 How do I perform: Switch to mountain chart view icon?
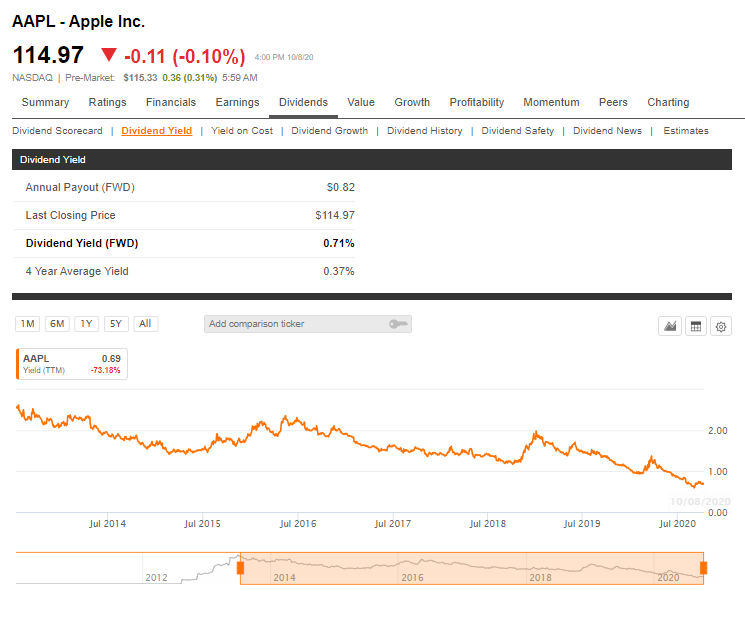670,326
